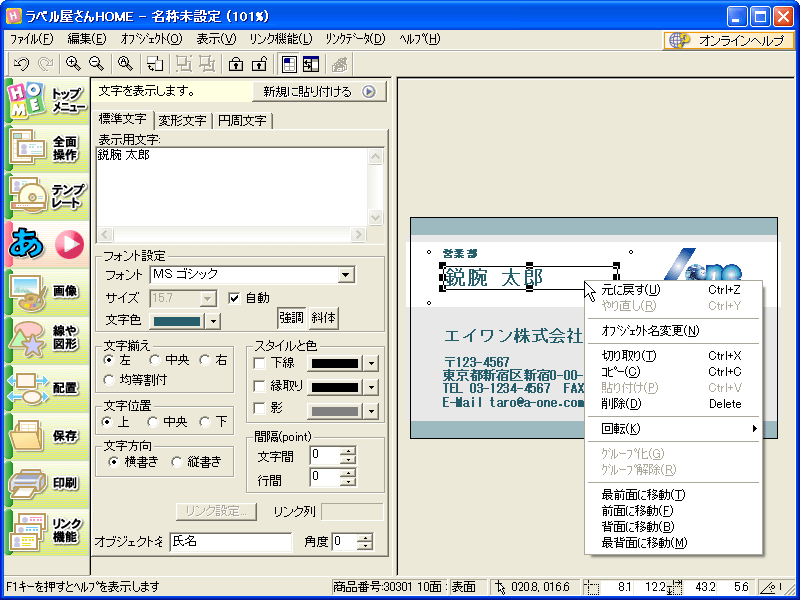Select the あ text tool sidebar item

click(47, 244)
